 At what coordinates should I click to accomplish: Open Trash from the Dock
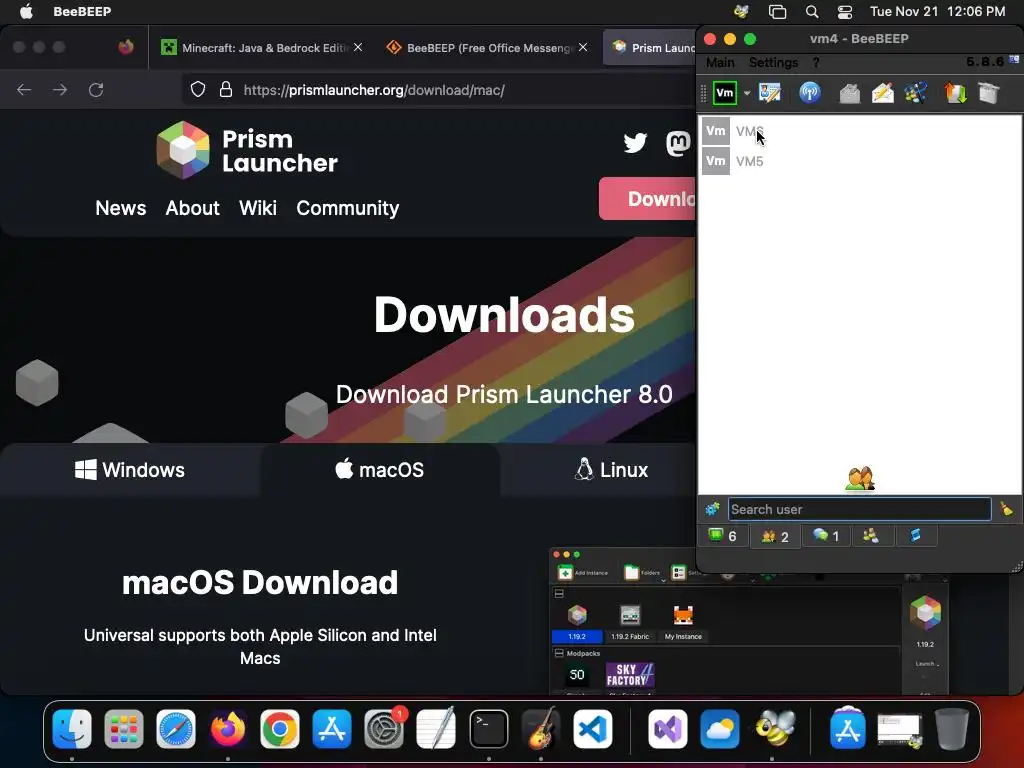(952, 729)
